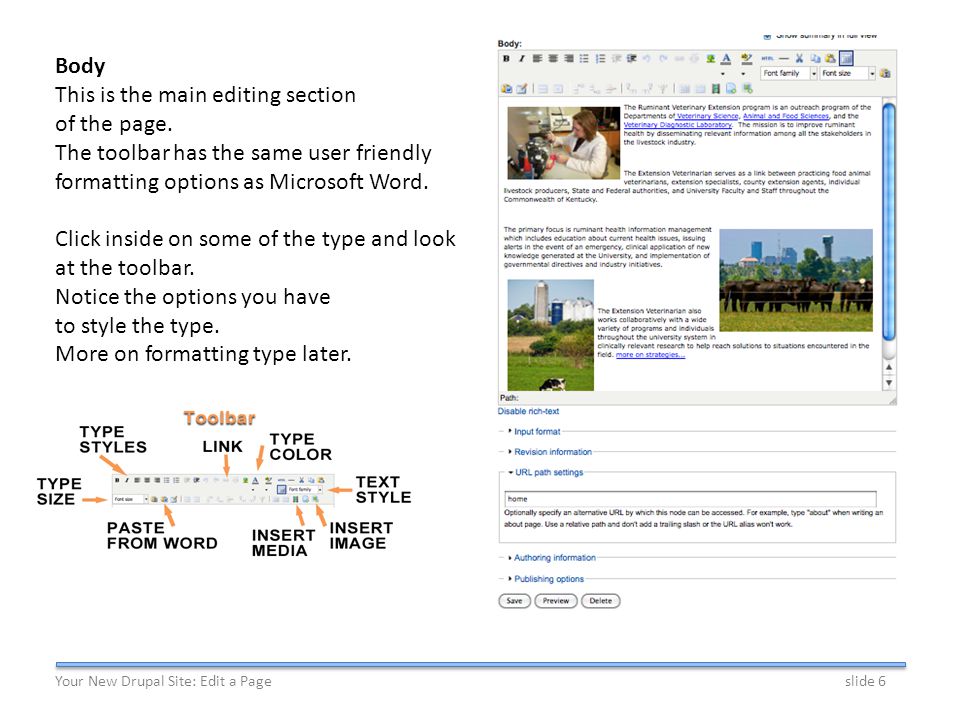
Task: Click the first clipboard icon on the lower toolbar row
Action: [x=506, y=89]
